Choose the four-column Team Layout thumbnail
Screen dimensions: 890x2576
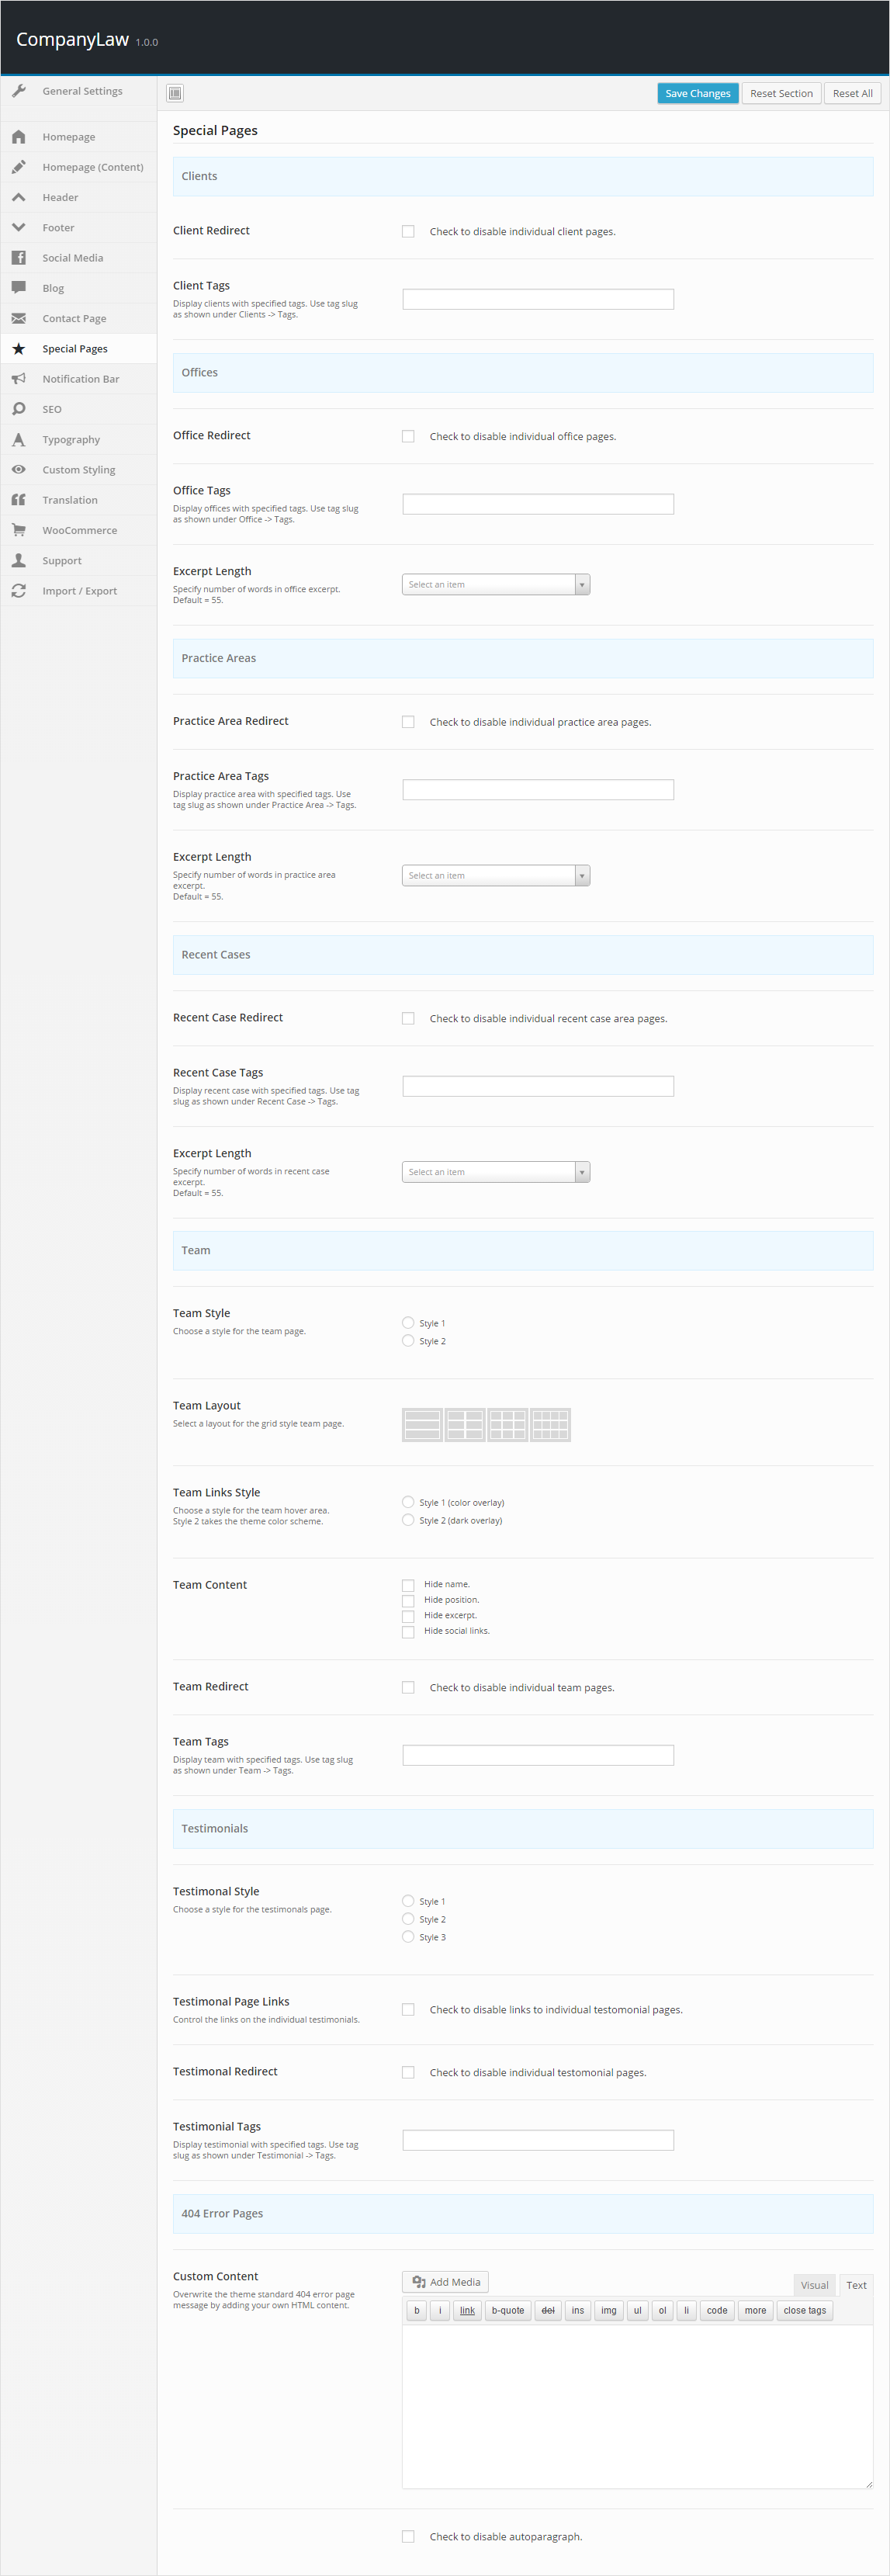550,1425
